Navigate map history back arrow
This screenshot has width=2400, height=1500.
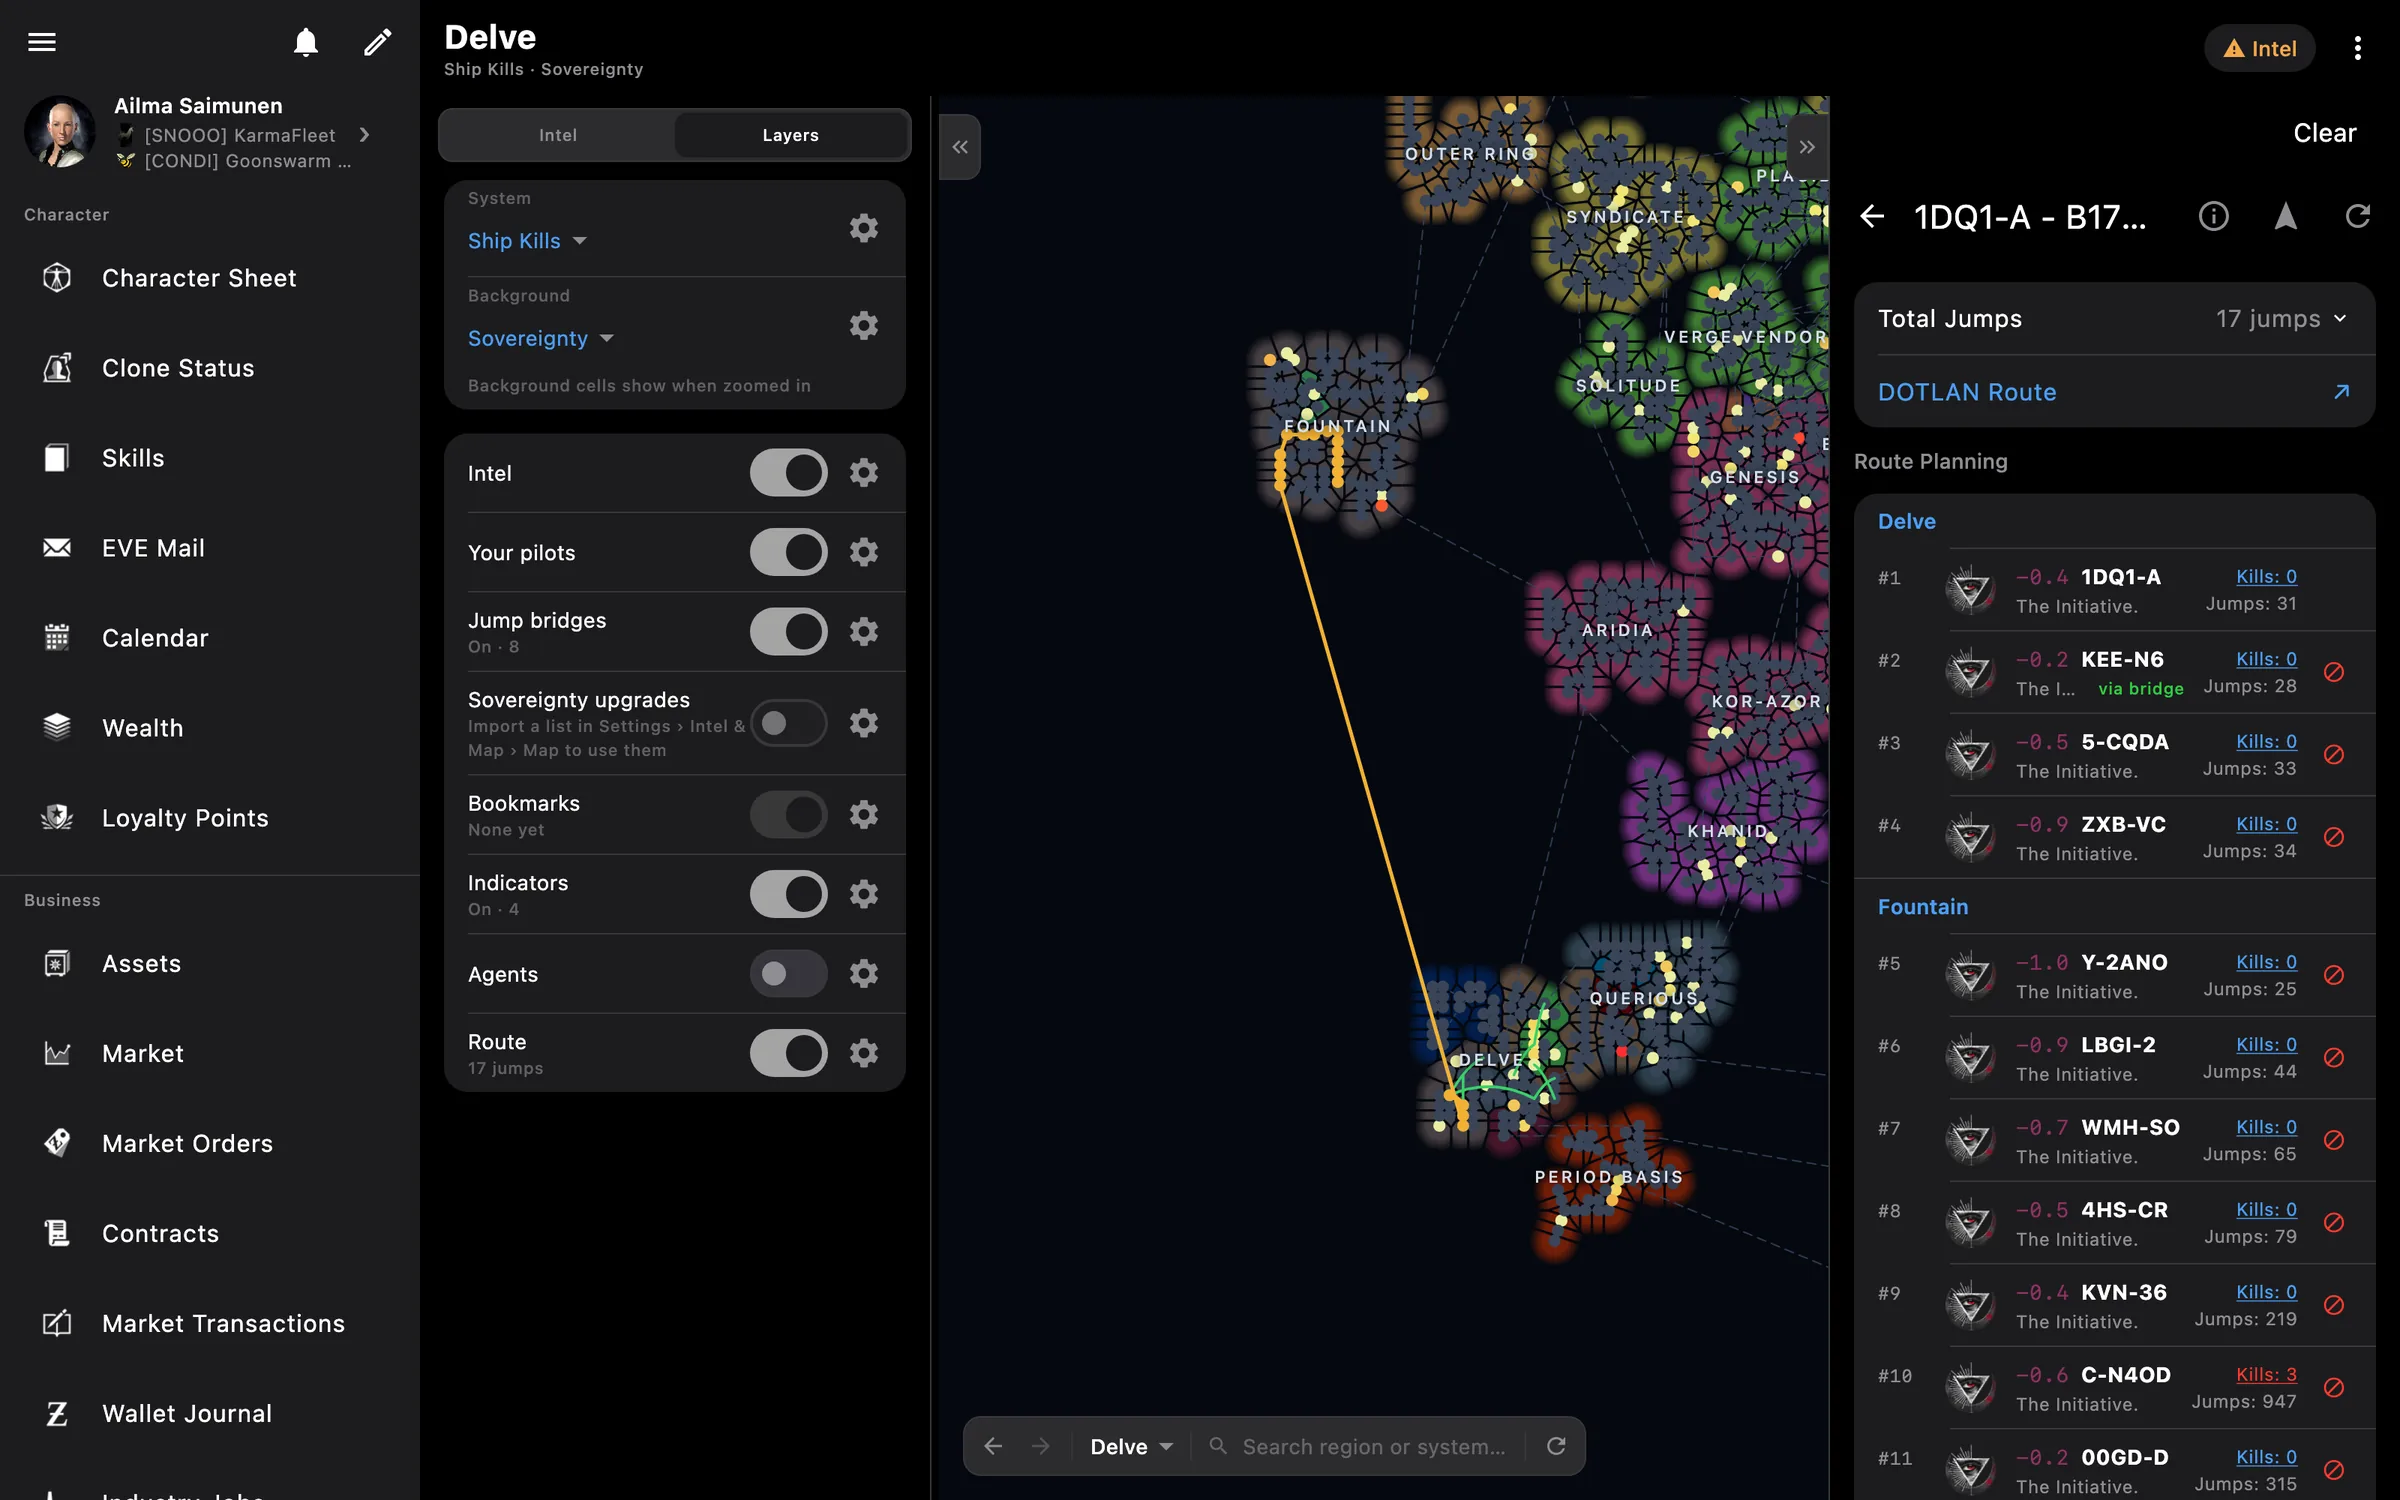993,1446
